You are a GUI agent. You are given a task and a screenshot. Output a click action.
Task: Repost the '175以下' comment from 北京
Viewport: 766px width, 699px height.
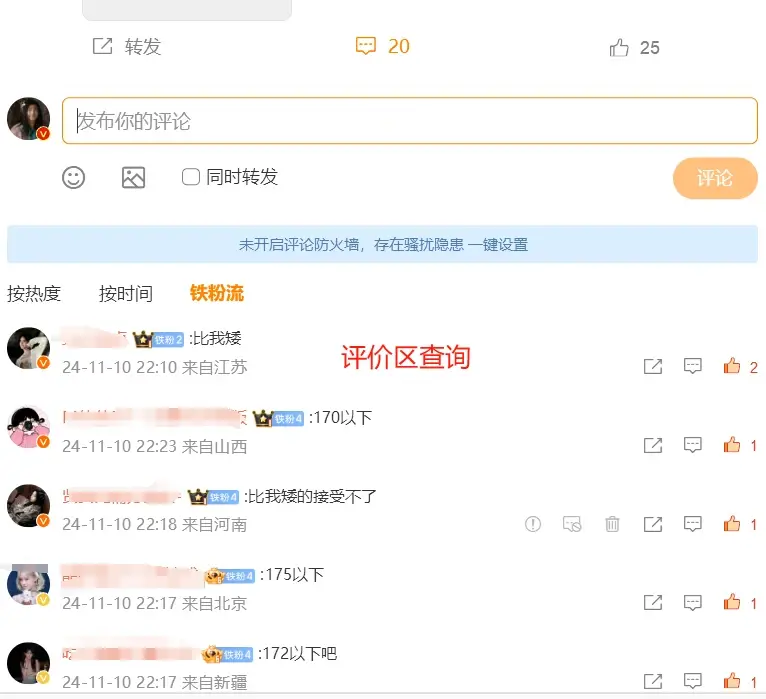coord(653,602)
